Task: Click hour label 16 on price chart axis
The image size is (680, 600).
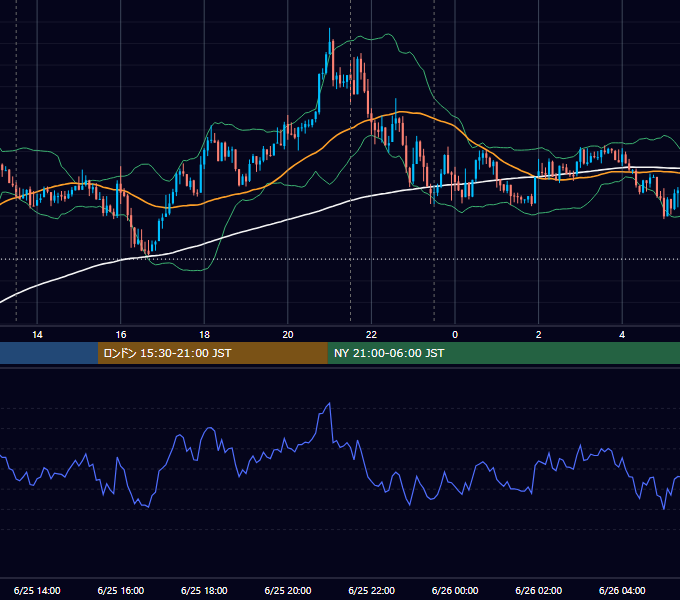Action: click(121, 335)
